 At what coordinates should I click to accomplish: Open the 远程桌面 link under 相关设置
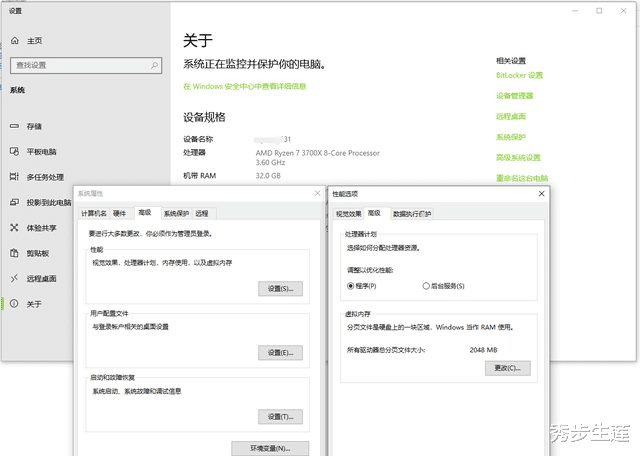pyautogui.click(x=511, y=116)
